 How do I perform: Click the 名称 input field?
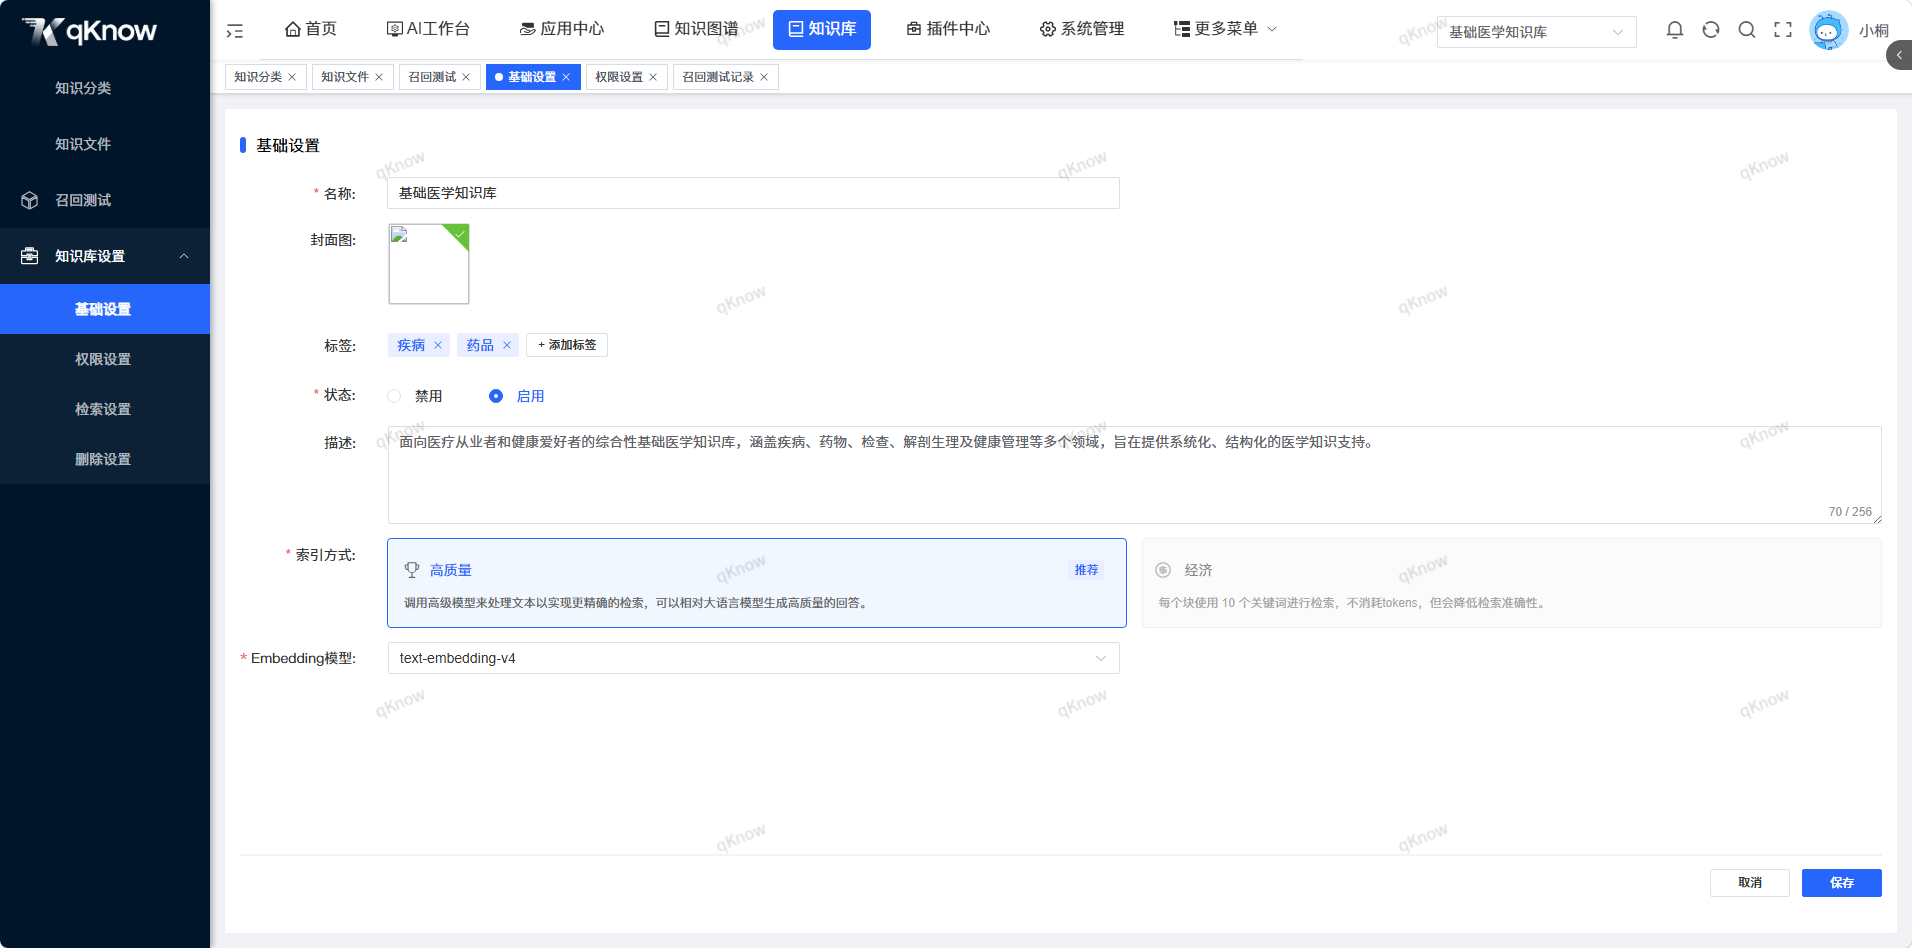pyautogui.click(x=753, y=193)
